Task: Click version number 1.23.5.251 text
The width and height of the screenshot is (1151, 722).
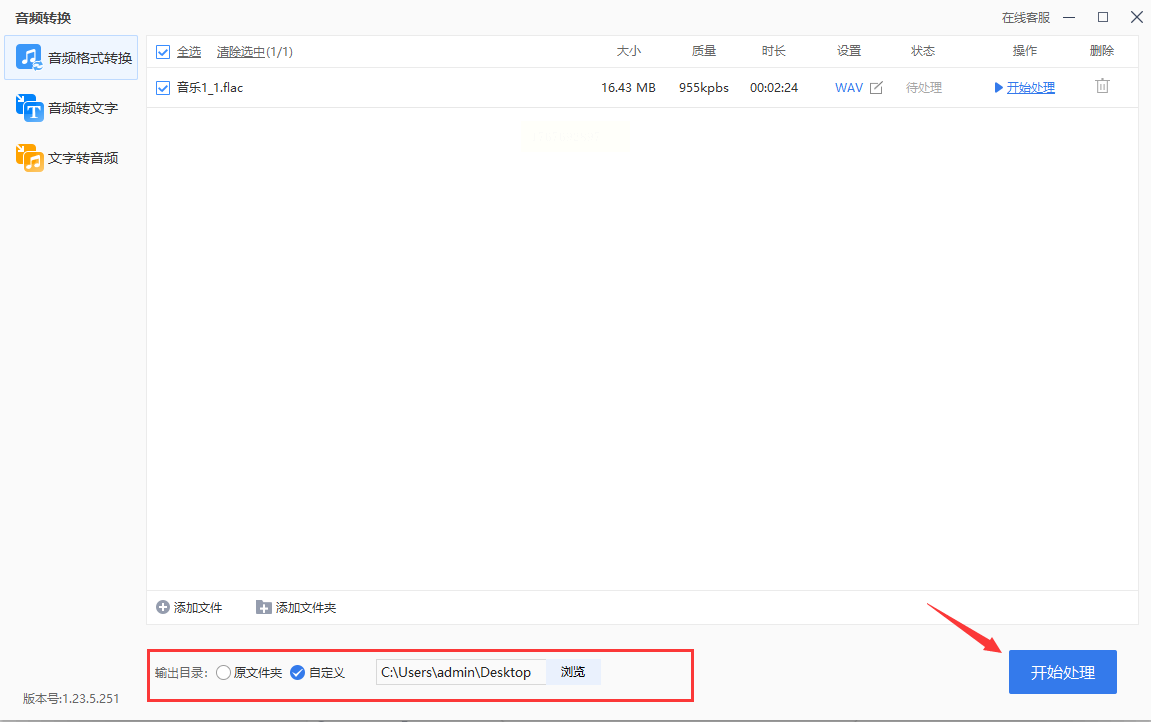Action: tap(71, 699)
